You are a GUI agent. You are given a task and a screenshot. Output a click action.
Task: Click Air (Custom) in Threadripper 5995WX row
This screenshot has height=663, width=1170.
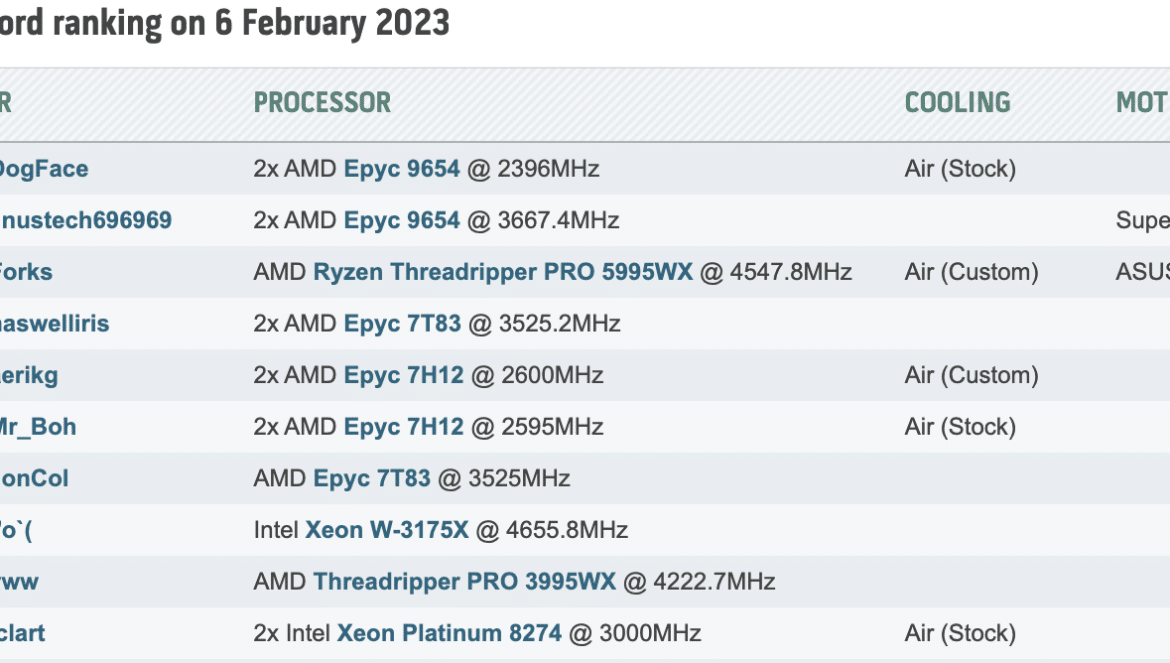click(972, 272)
